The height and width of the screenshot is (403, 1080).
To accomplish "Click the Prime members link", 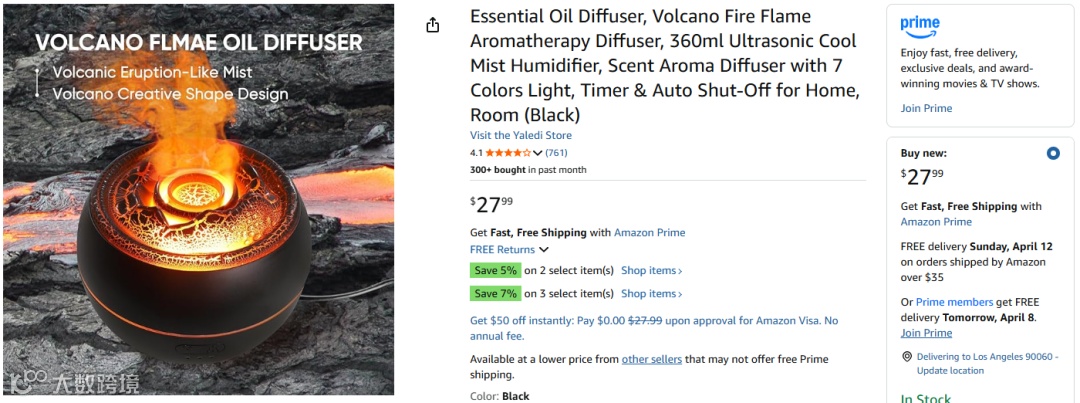I will coord(954,302).
